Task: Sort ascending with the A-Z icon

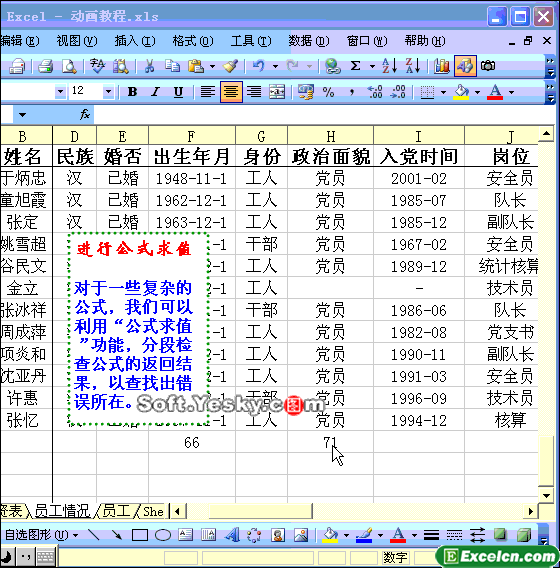Action: click(x=389, y=66)
